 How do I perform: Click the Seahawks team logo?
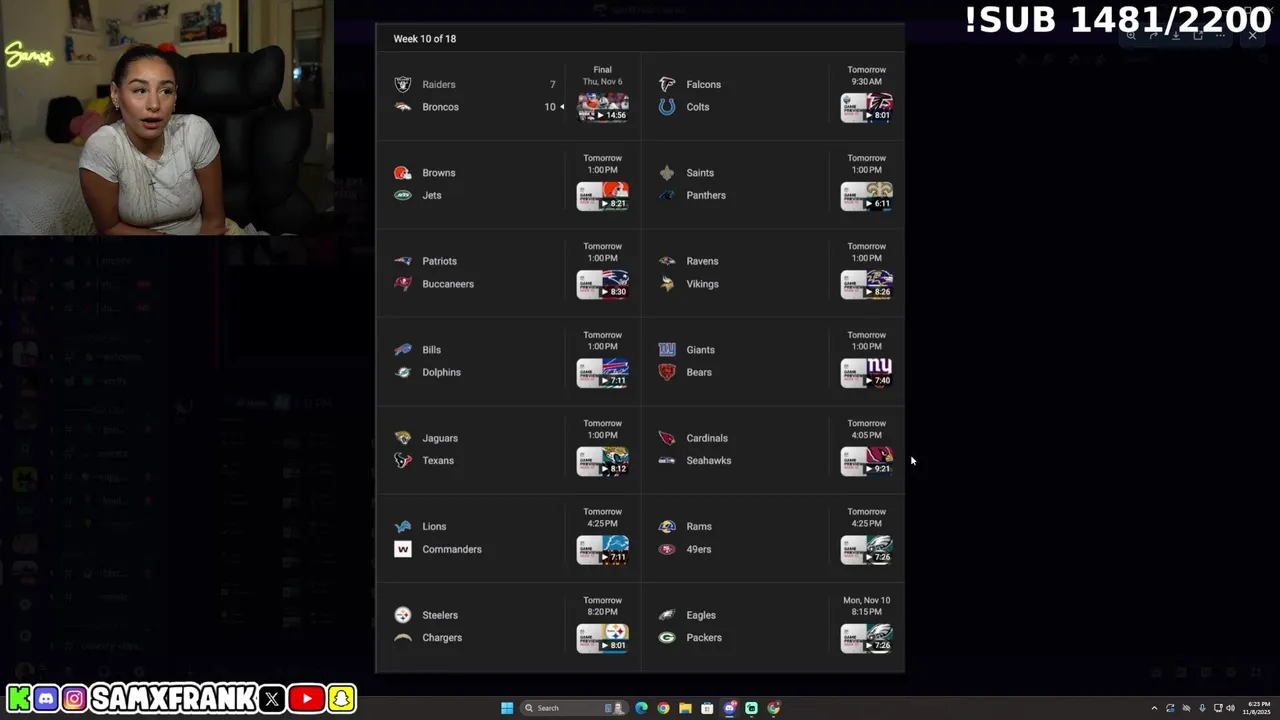pyautogui.click(x=667, y=461)
